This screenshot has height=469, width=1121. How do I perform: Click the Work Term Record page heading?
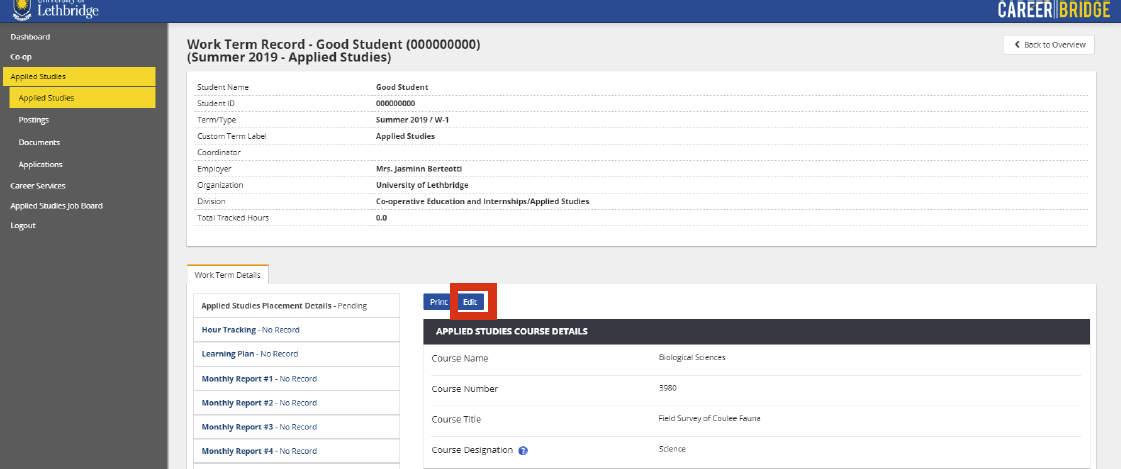[333, 51]
